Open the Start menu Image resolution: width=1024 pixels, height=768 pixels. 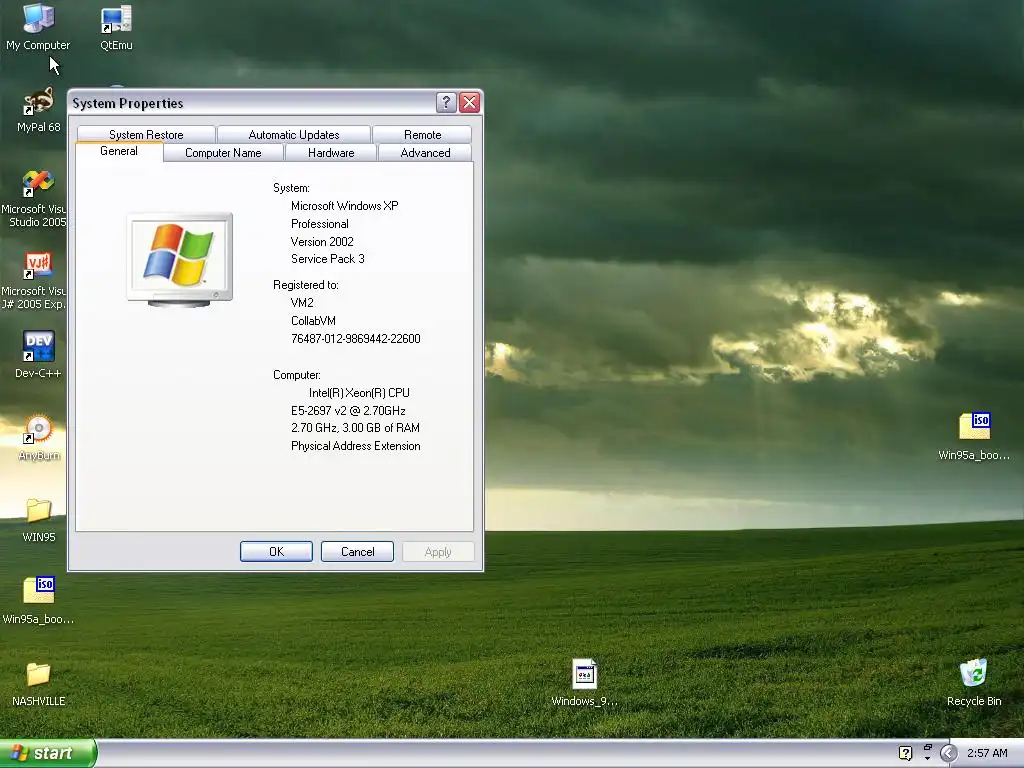click(48, 753)
